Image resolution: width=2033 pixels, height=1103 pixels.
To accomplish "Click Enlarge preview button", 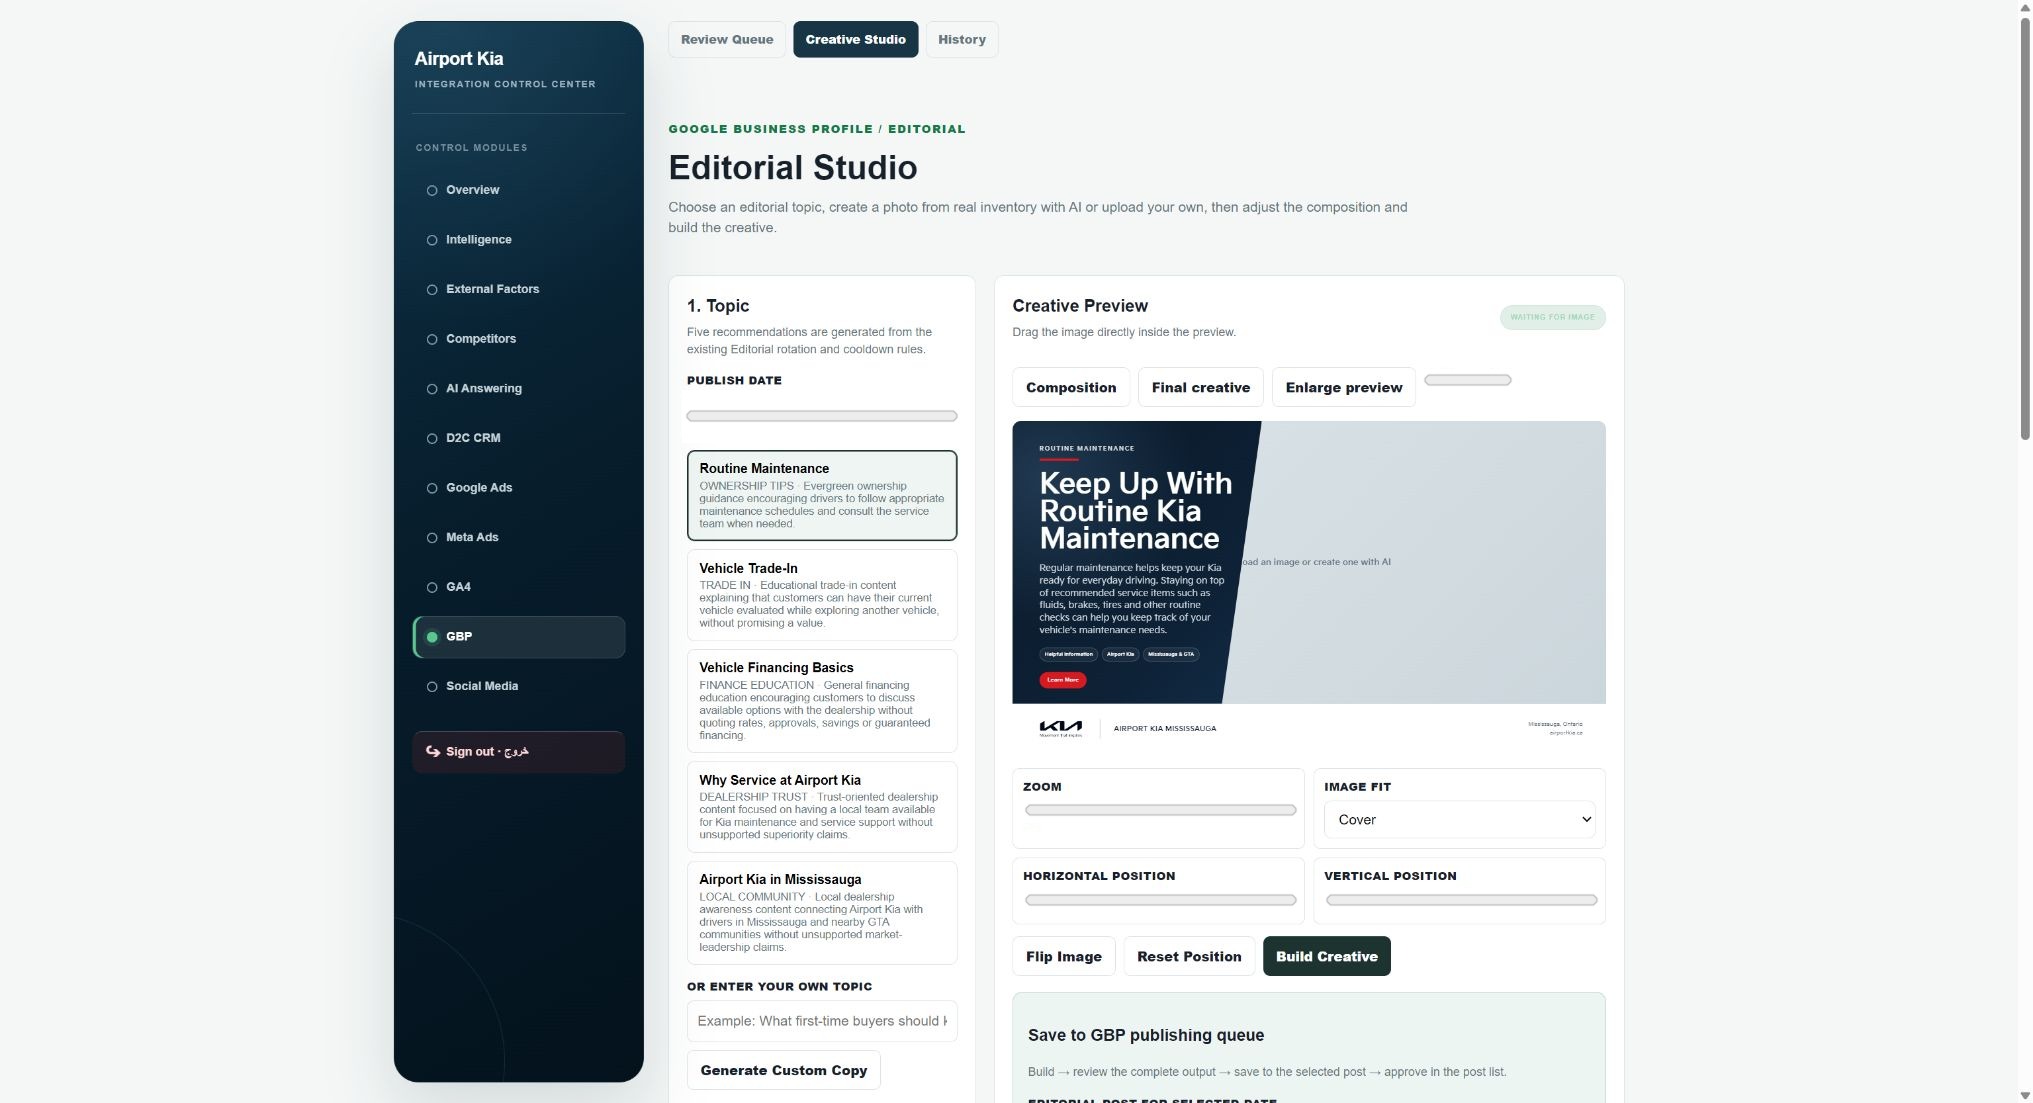I will coord(1344,387).
